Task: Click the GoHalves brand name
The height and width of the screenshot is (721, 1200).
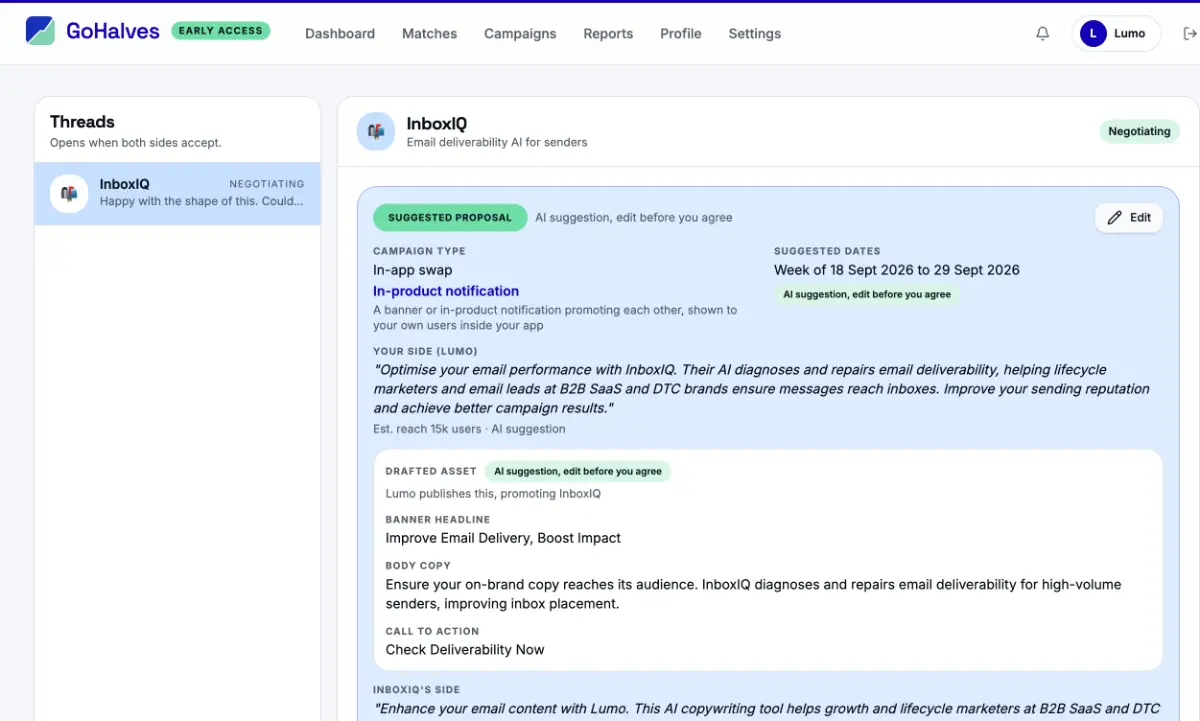Action: (113, 31)
